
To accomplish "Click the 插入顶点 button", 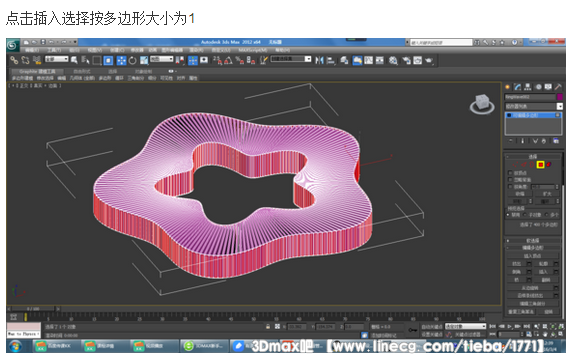I will coord(533,256).
